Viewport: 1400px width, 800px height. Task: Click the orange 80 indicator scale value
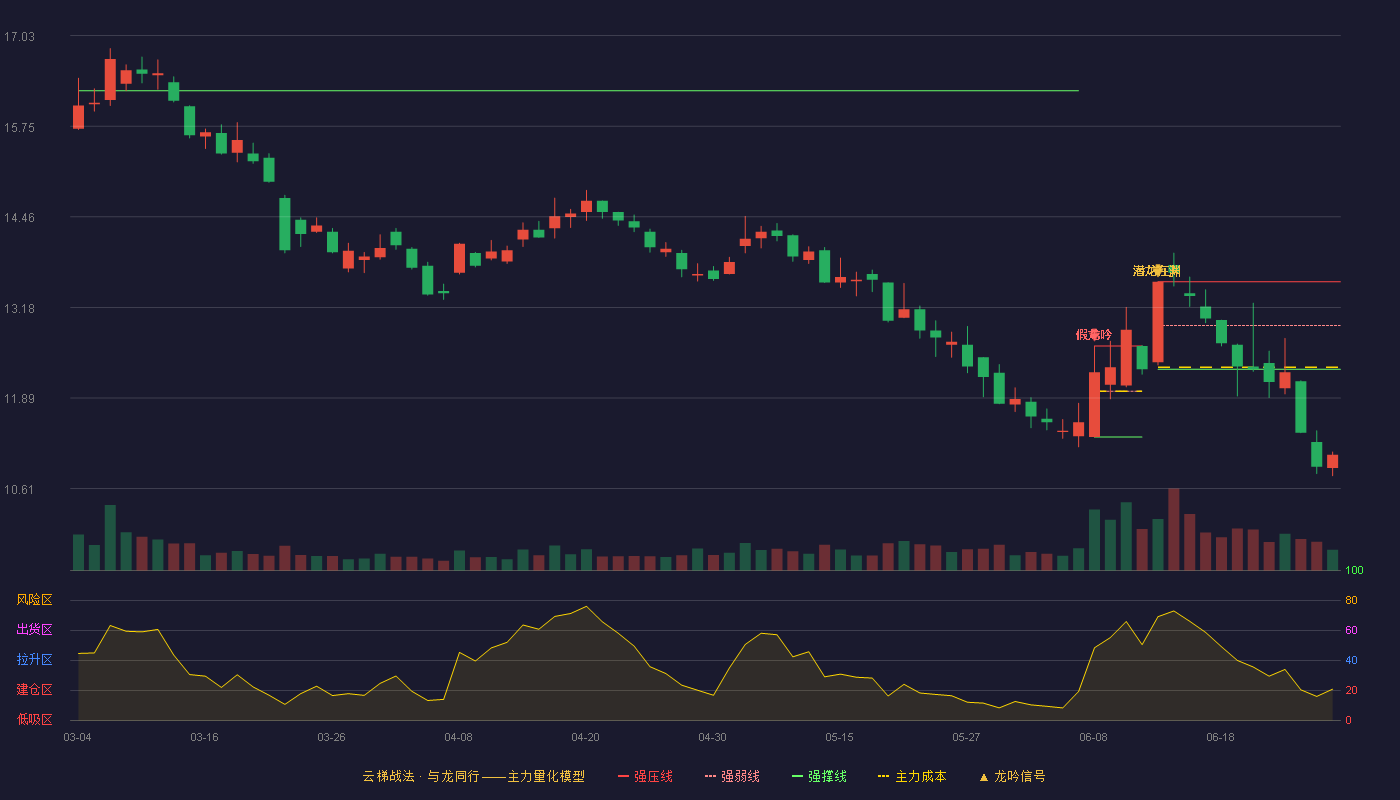click(1351, 601)
